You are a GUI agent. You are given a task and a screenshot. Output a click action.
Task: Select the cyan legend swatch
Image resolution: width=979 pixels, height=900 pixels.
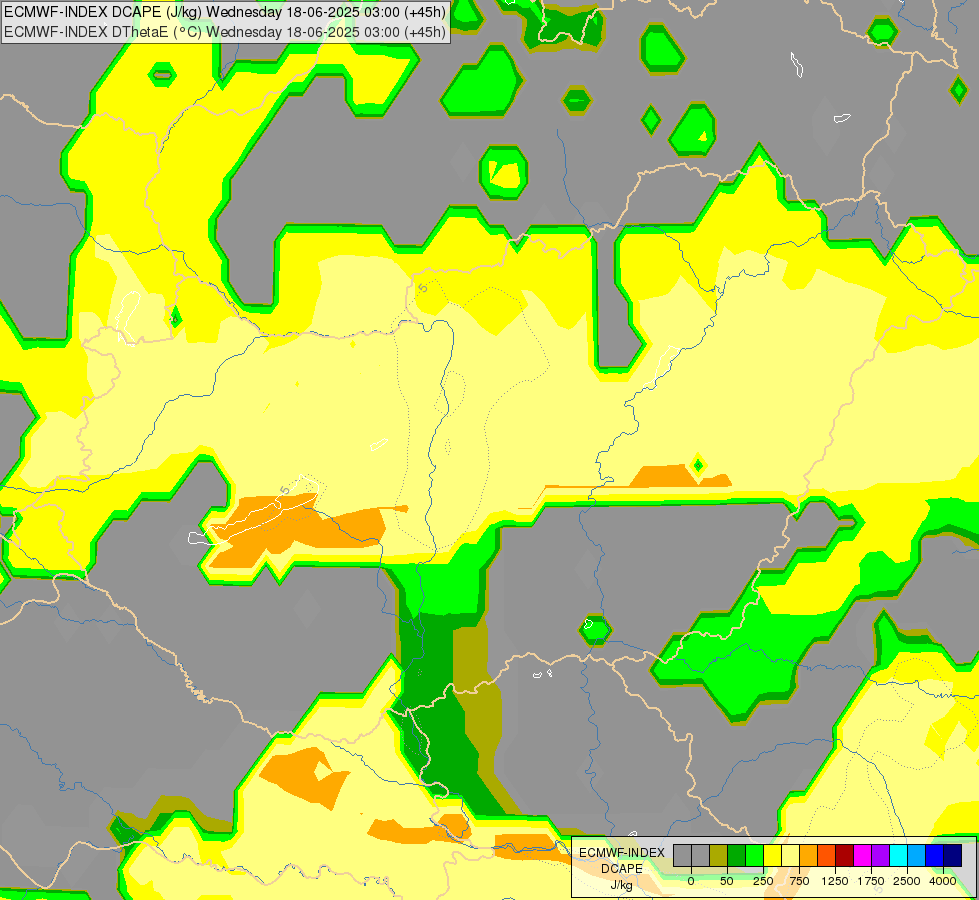click(898, 855)
